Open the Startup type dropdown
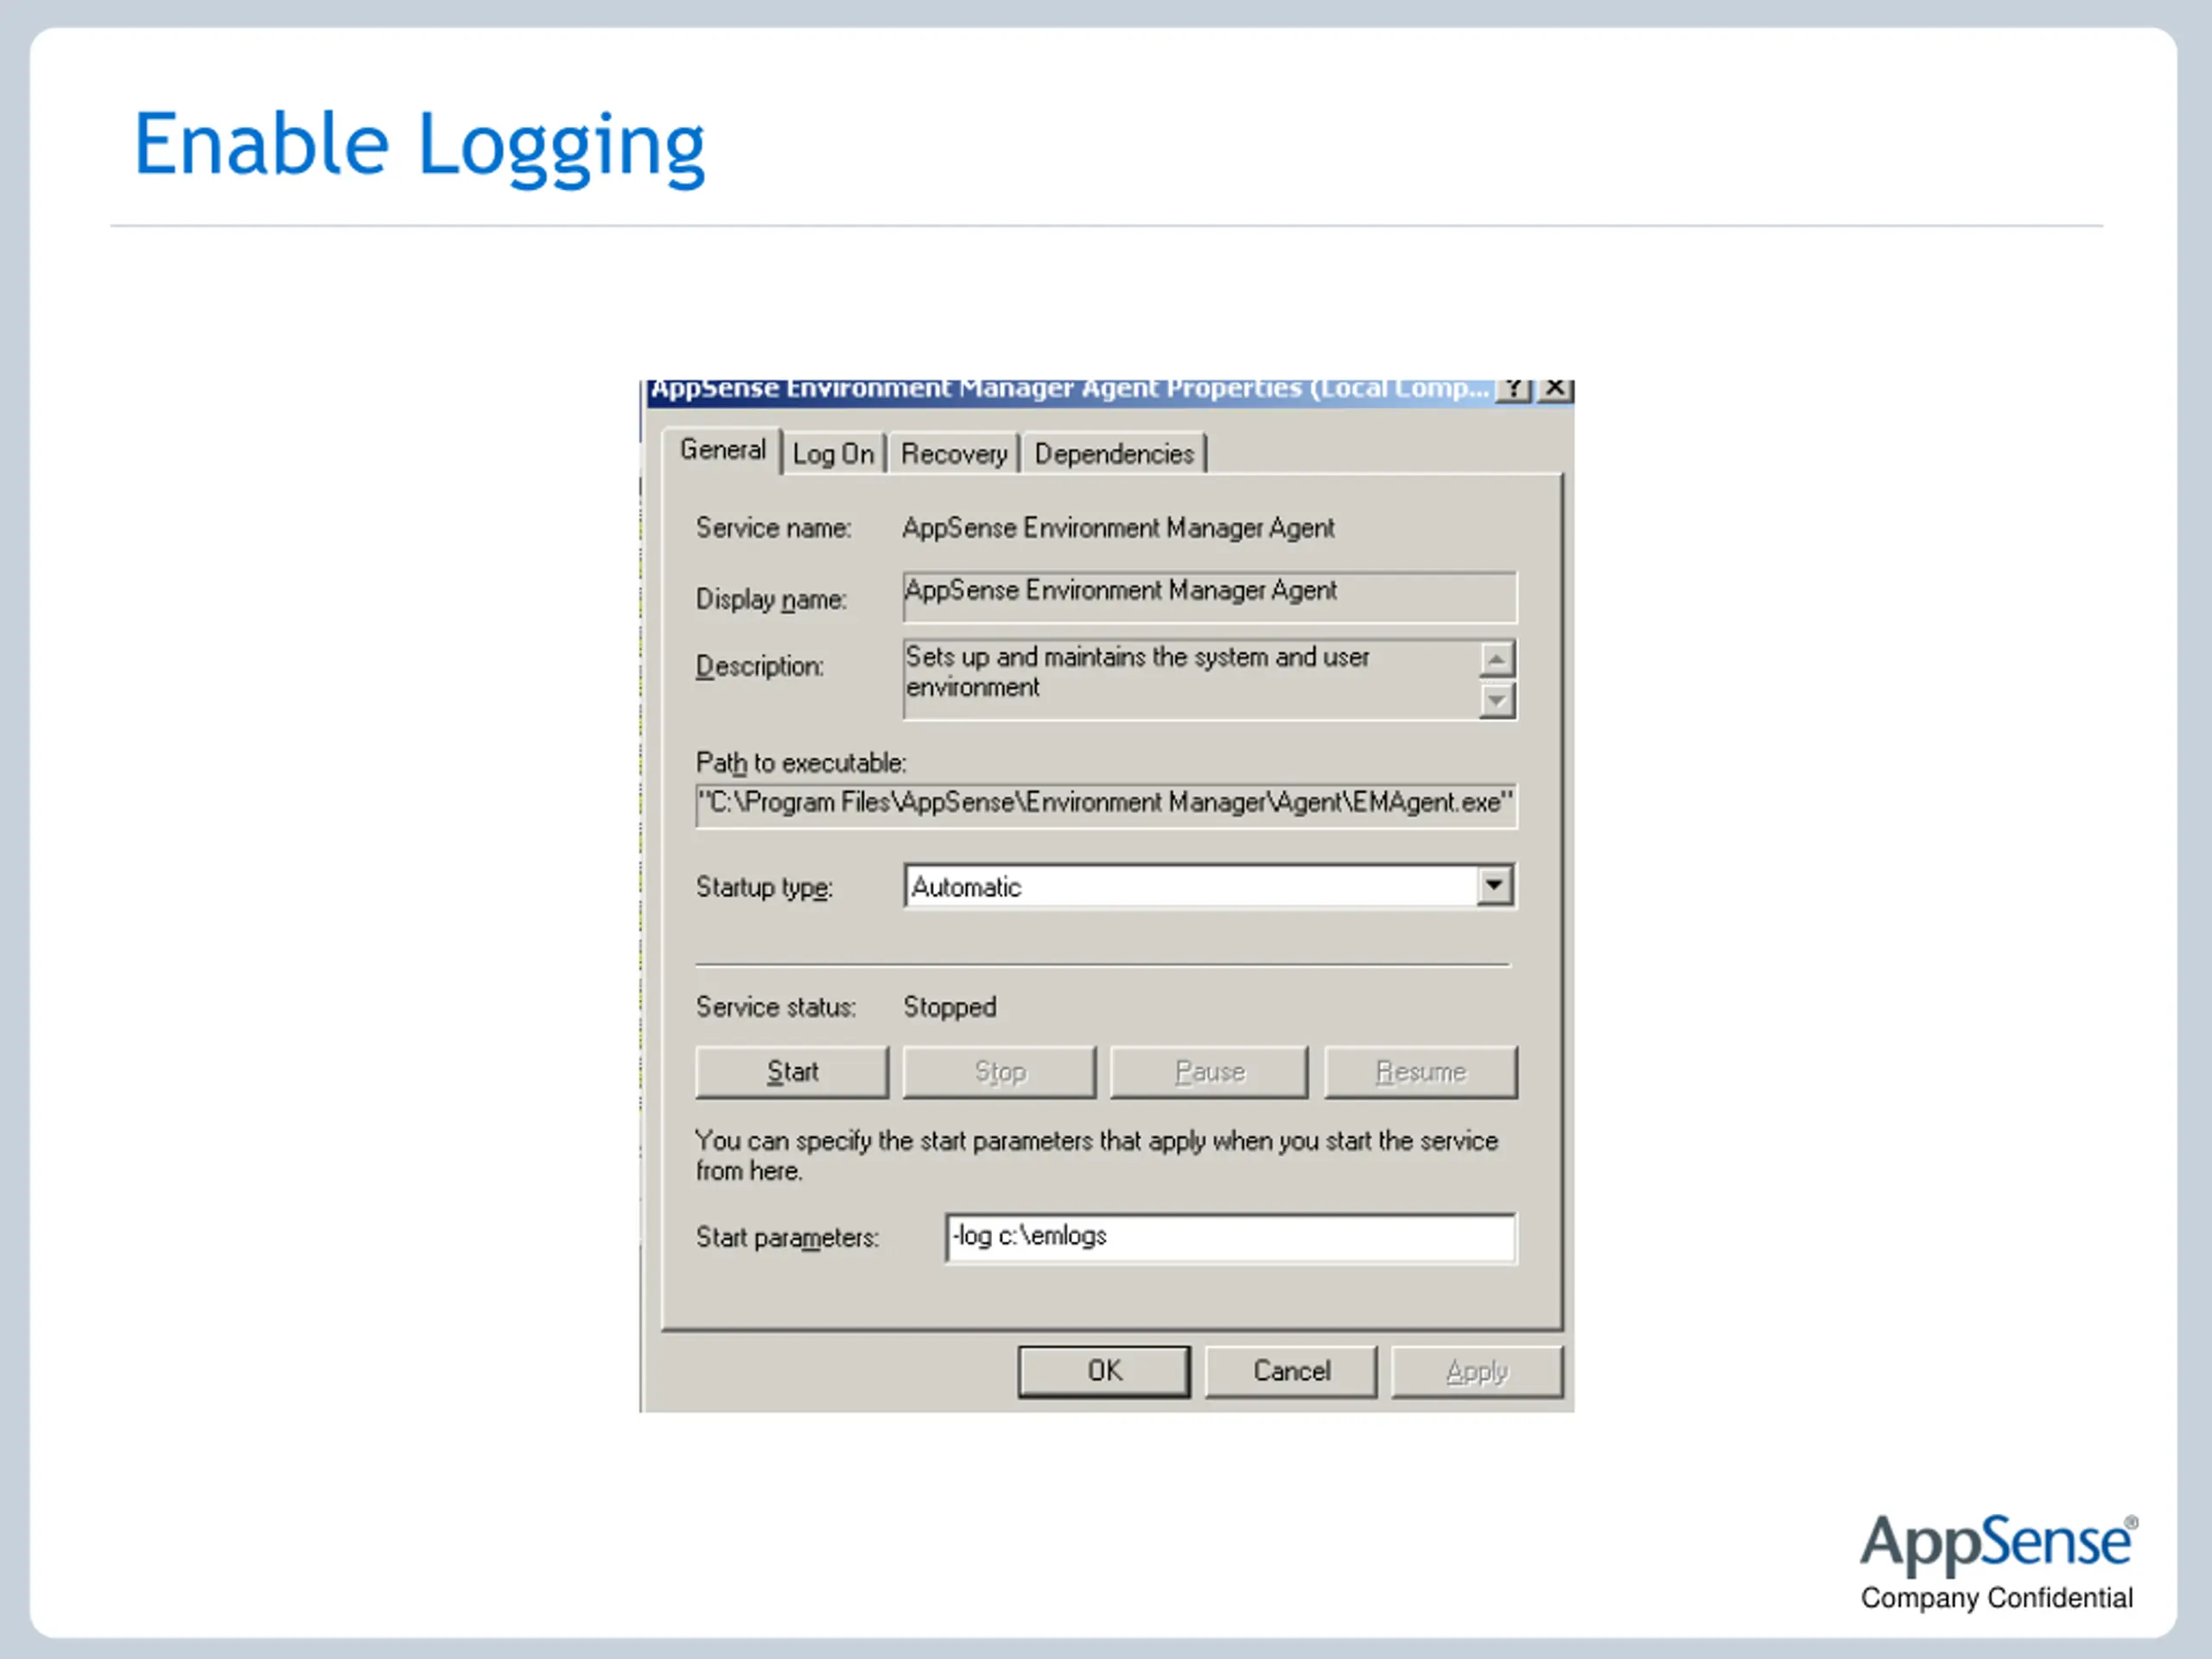Image resolution: width=2212 pixels, height=1659 pixels. coord(1494,886)
